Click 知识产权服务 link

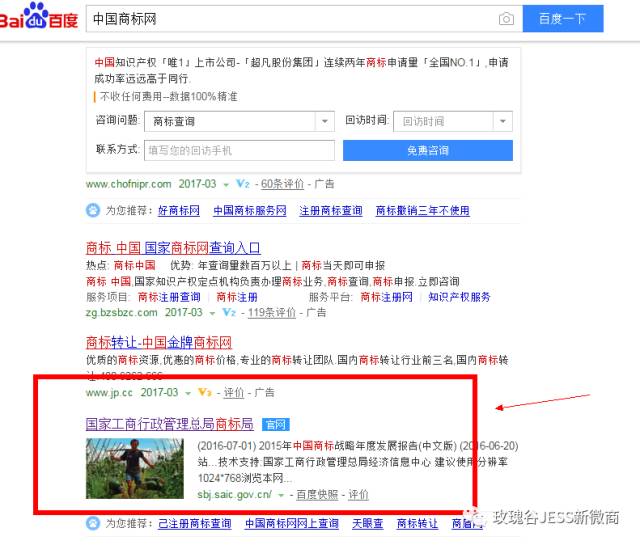(x=459, y=297)
